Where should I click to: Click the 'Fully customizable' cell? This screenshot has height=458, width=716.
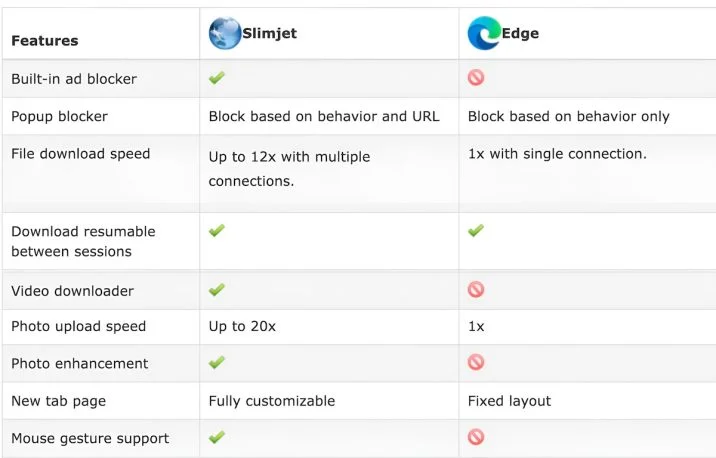[271, 401]
